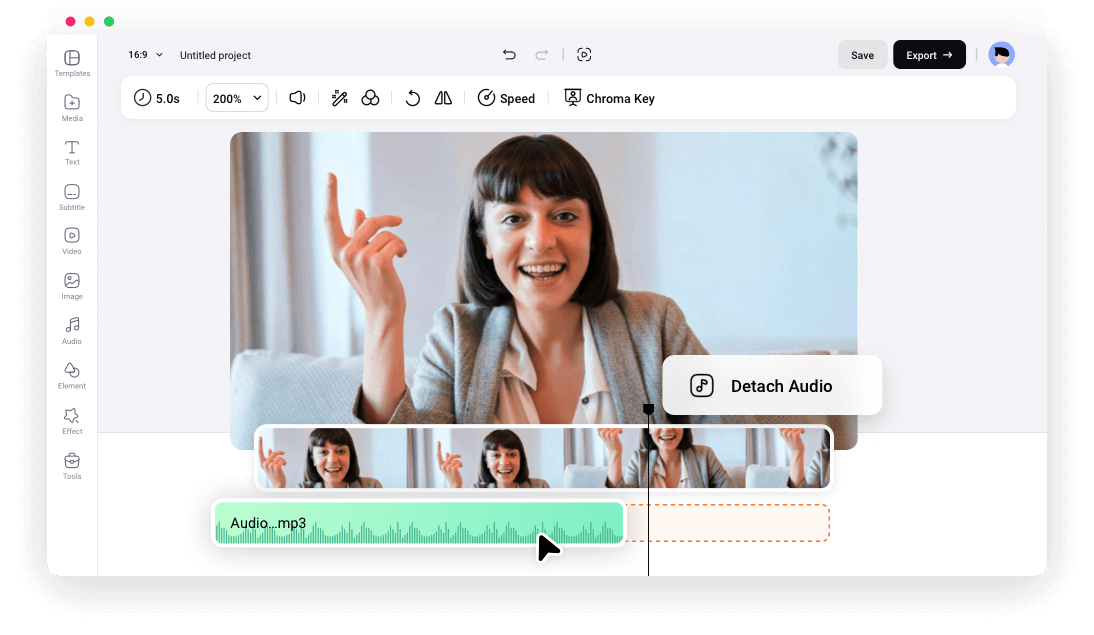Click the clock duration icon 5.0s
Screen dimensions: 1094x635
click(157, 98)
